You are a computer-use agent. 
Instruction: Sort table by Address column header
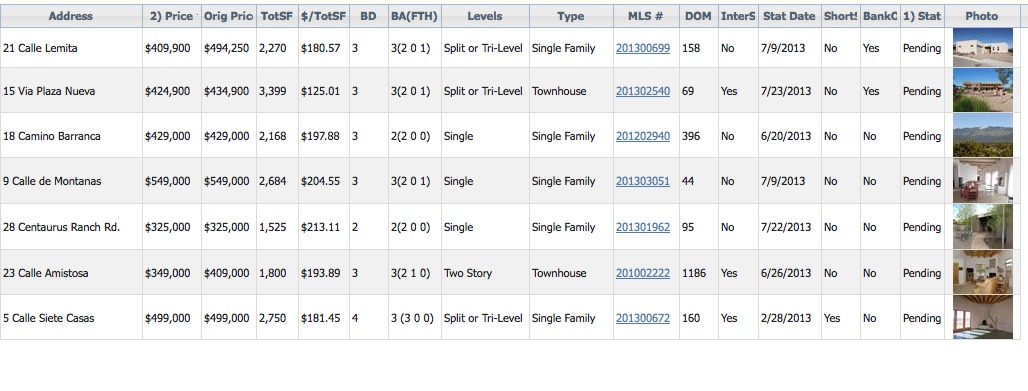click(x=71, y=16)
